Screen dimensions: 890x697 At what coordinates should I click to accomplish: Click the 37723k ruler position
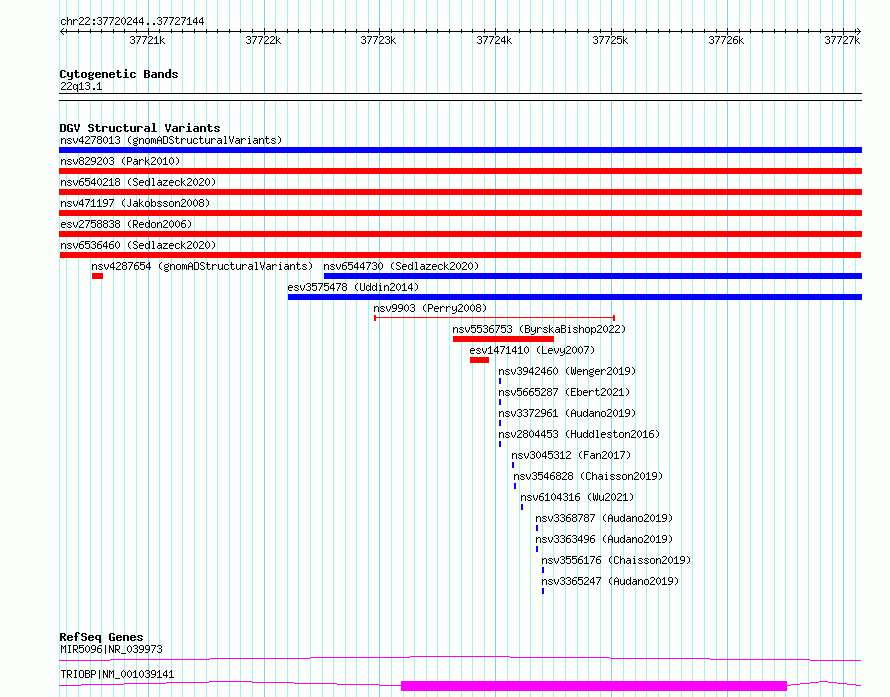click(x=378, y=40)
